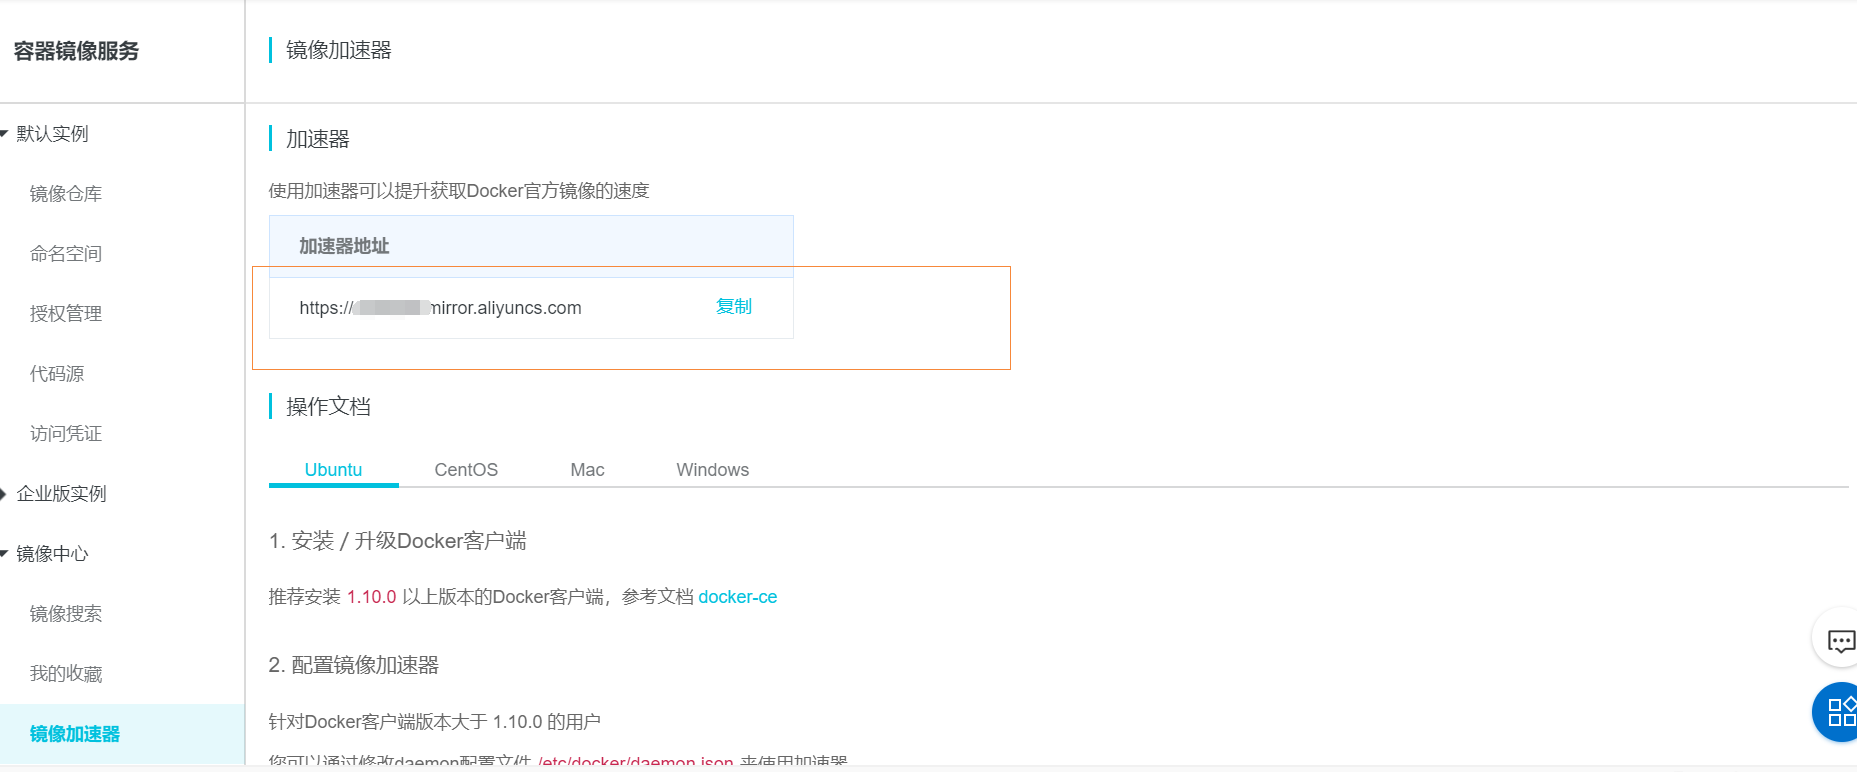Viewport: 1857px width, 772px height.
Task: Open 我的收藏 in the sidebar
Action: pyautogui.click(x=66, y=674)
